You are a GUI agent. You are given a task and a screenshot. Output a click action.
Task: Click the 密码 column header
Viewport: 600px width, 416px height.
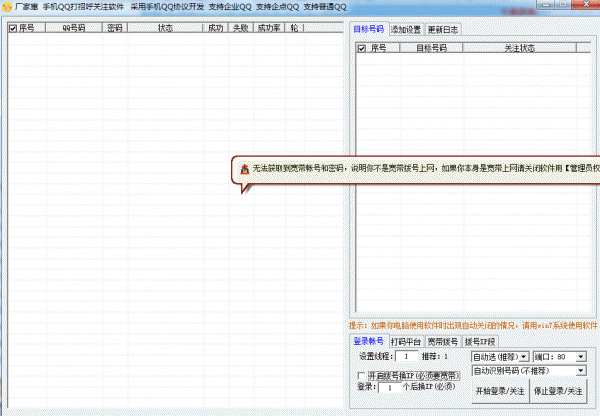point(115,28)
